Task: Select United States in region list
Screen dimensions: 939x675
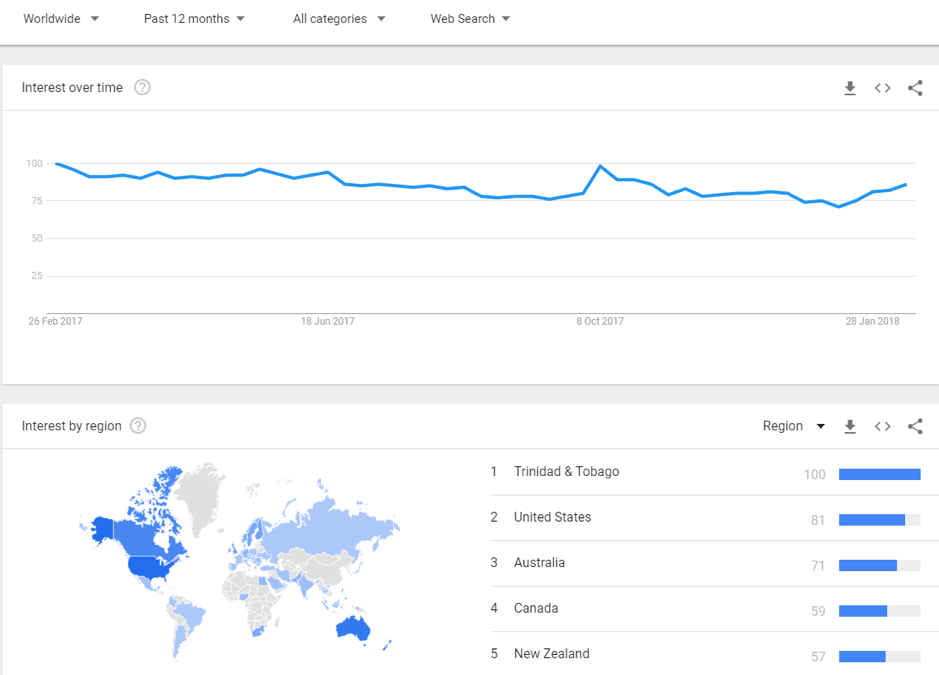Action: pos(552,517)
